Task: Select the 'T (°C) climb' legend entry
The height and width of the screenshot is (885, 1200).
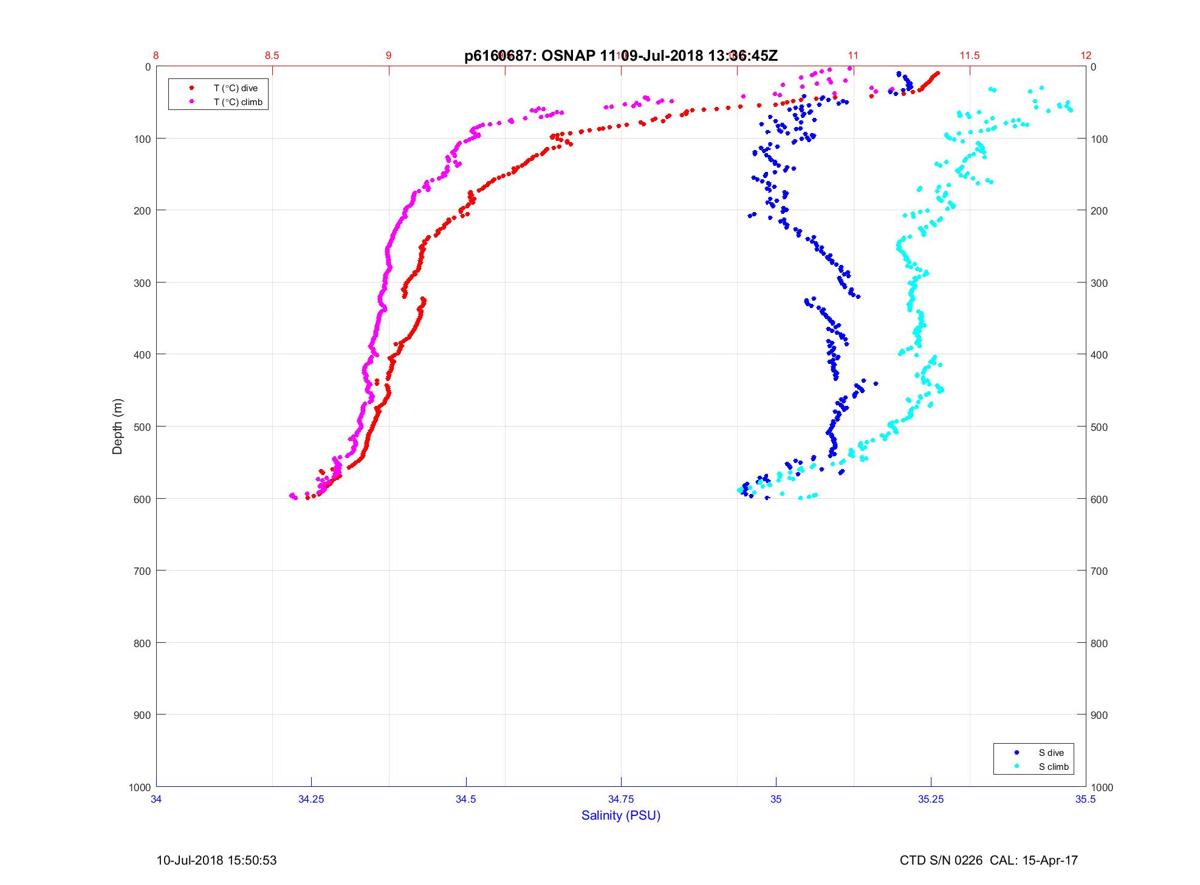Action: [237, 102]
